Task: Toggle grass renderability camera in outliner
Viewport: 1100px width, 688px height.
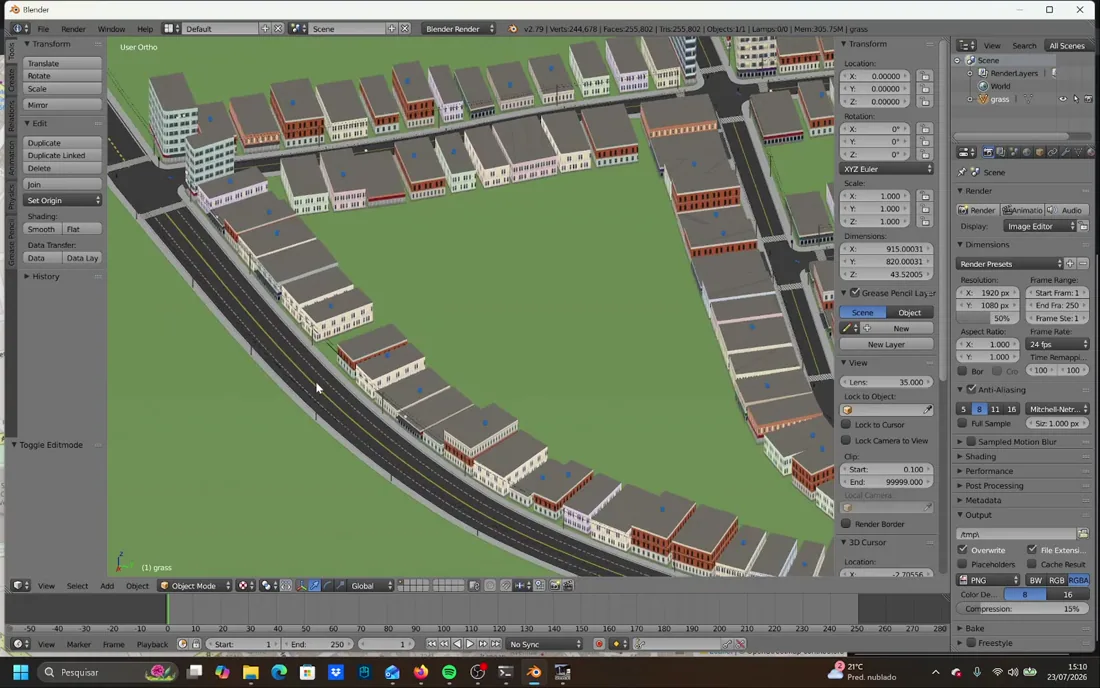Action: (1088, 99)
